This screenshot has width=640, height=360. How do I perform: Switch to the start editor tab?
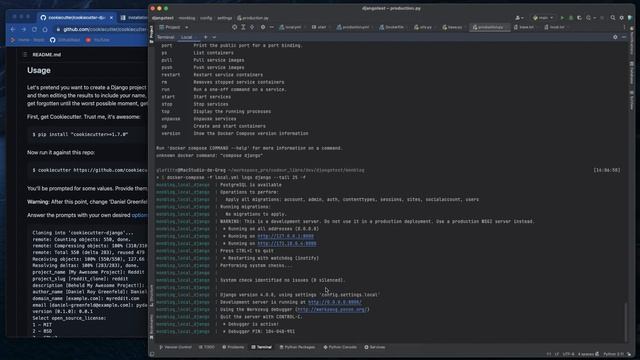(x=320, y=27)
